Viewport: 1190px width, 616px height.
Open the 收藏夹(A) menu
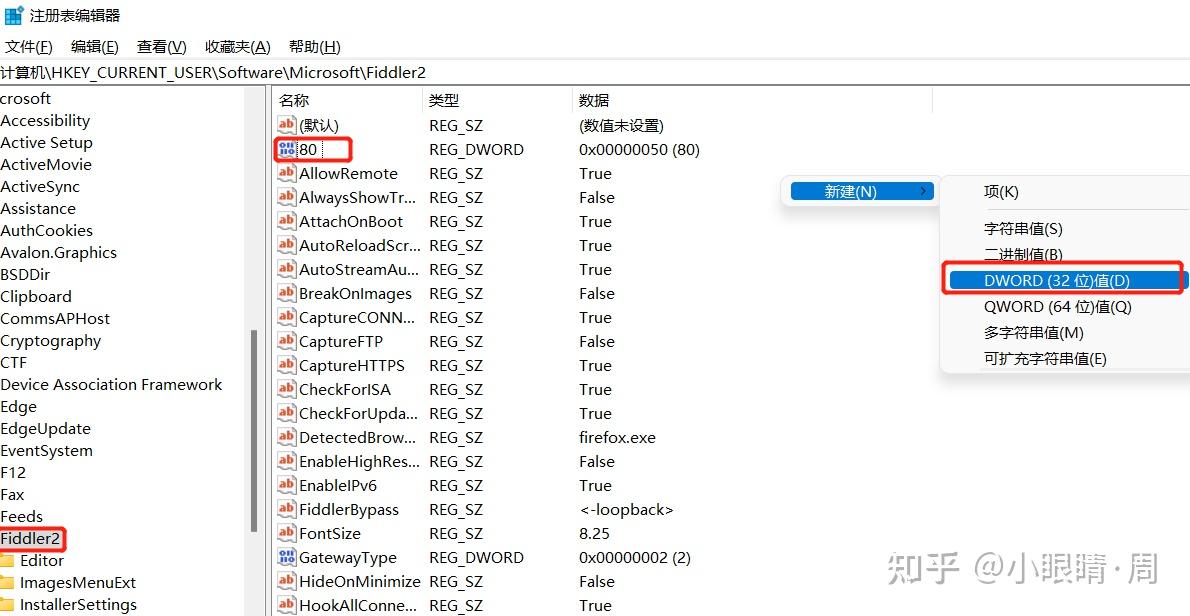click(237, 46)
